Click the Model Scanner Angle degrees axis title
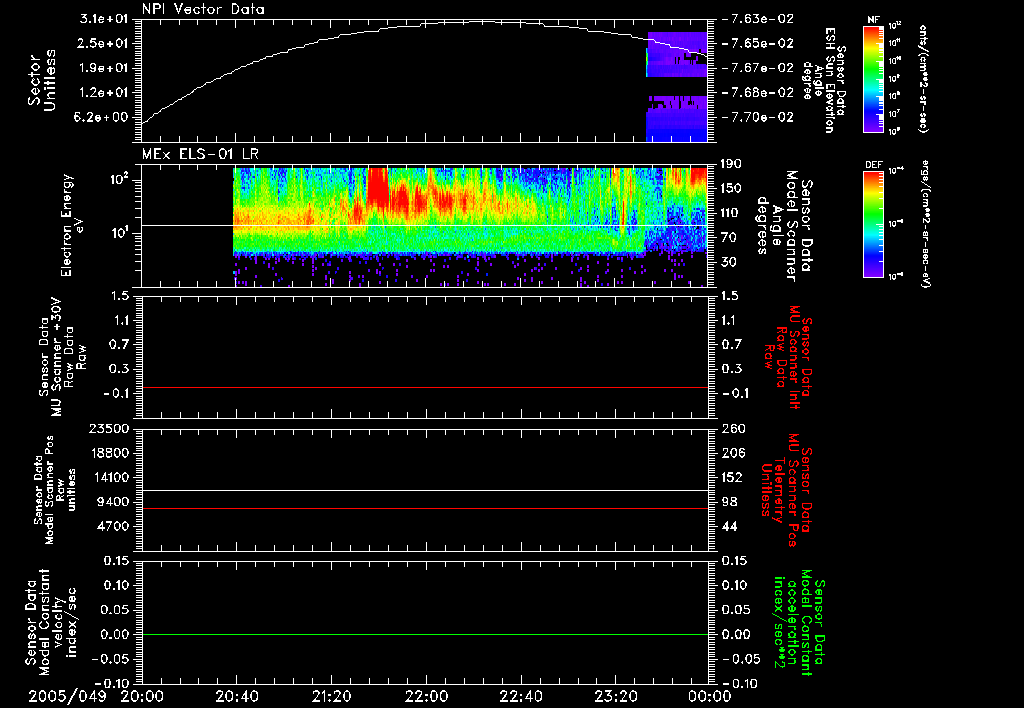 pos(784,226)
